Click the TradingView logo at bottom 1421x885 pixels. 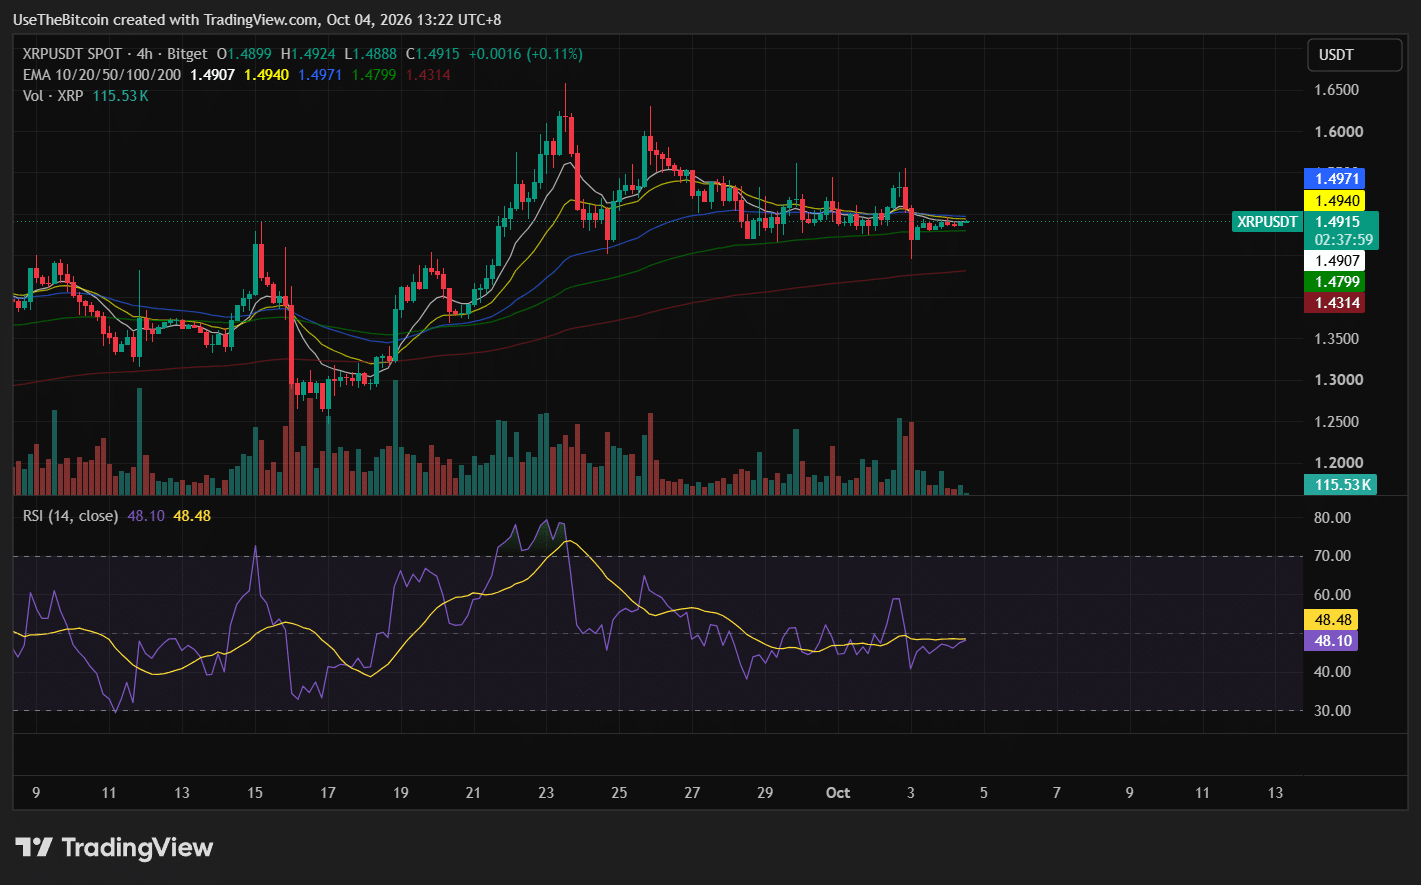tap(114, 848)
